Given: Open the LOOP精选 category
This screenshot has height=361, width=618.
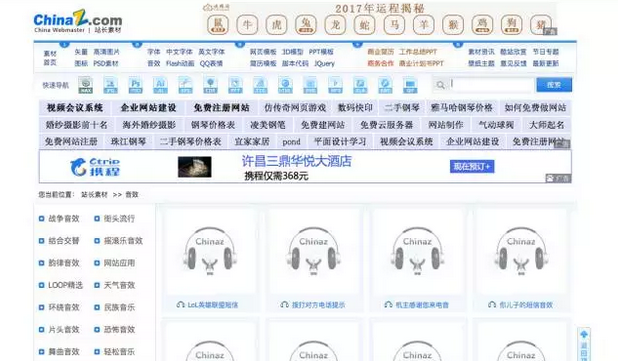Looking at the screenshot, I should click(x=65, y=285).
